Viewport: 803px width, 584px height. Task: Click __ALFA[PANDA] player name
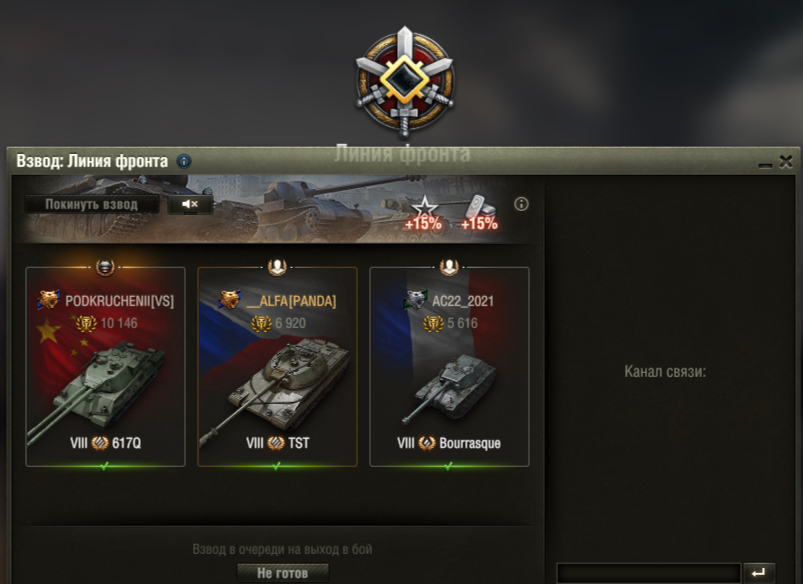point(291,301)
